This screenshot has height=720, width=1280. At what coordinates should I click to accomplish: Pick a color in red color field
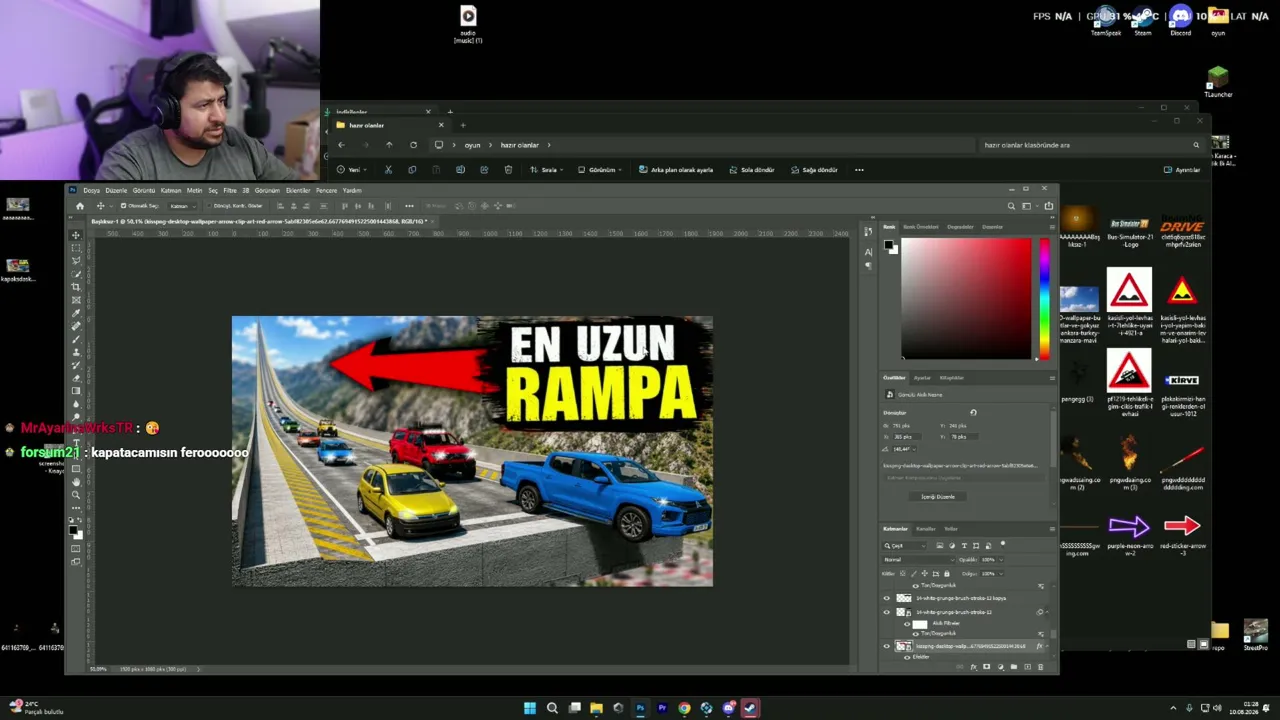(x=966, y=299)
